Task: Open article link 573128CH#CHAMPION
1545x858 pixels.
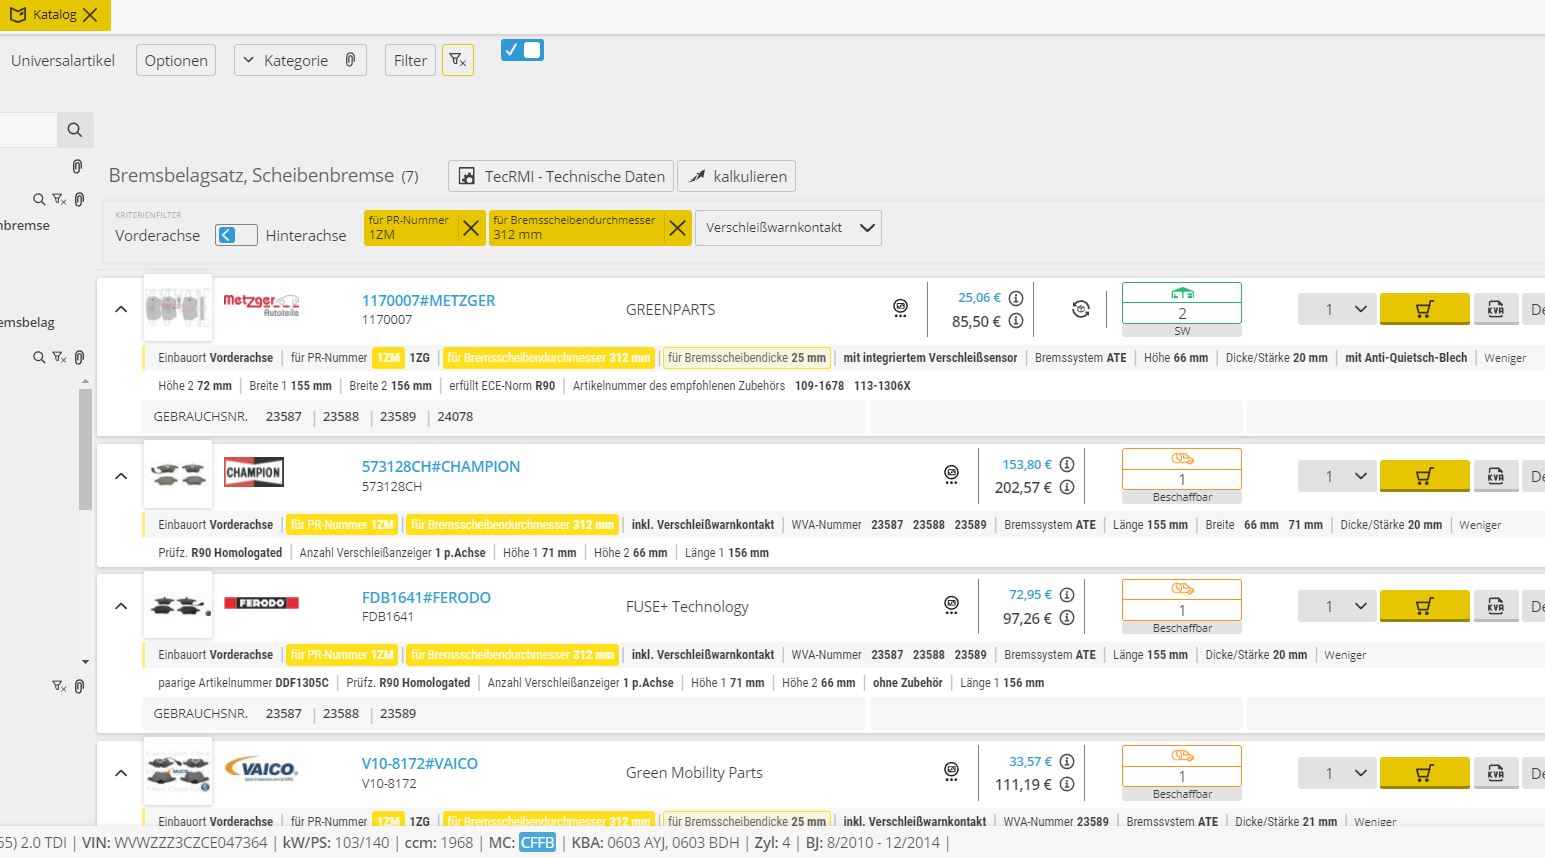Action: tap(441, 466)
